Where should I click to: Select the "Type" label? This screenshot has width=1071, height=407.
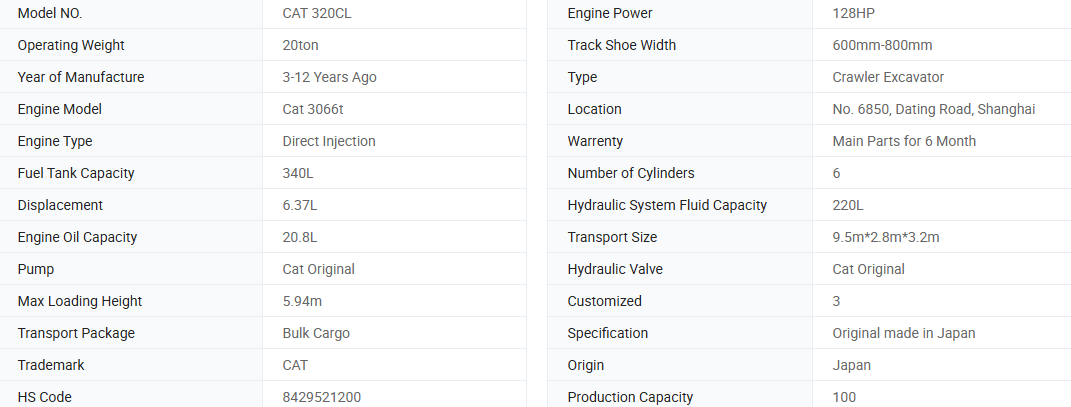click(x=582, y=77)
